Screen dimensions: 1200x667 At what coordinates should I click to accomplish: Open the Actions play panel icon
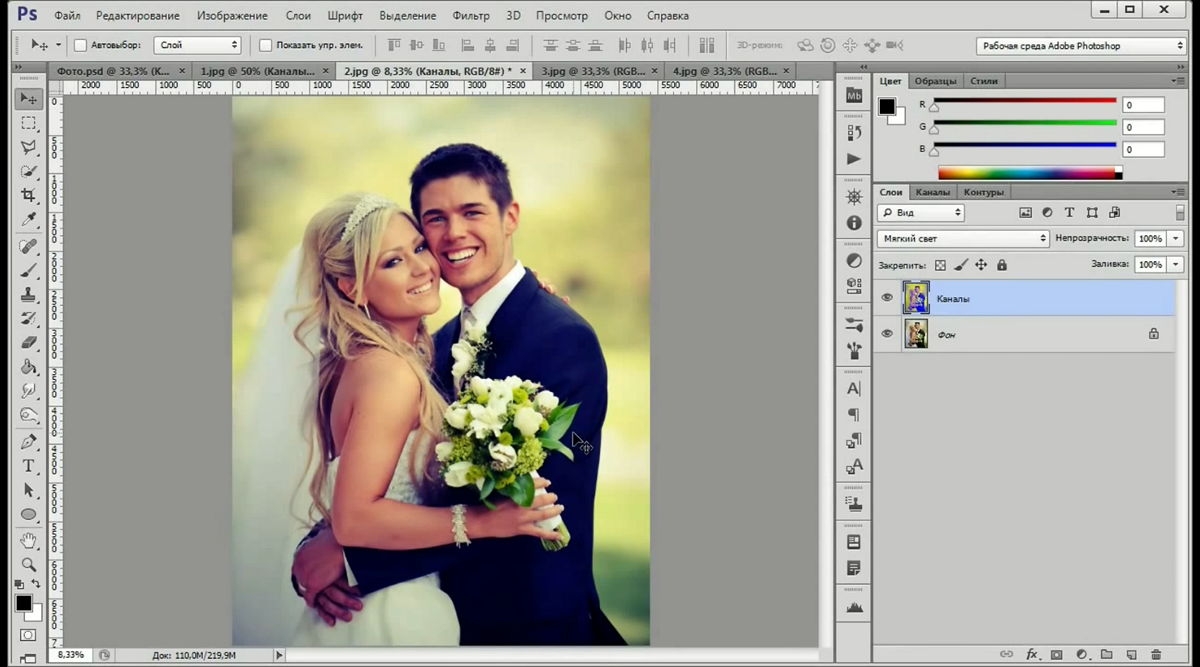[853, 159]
